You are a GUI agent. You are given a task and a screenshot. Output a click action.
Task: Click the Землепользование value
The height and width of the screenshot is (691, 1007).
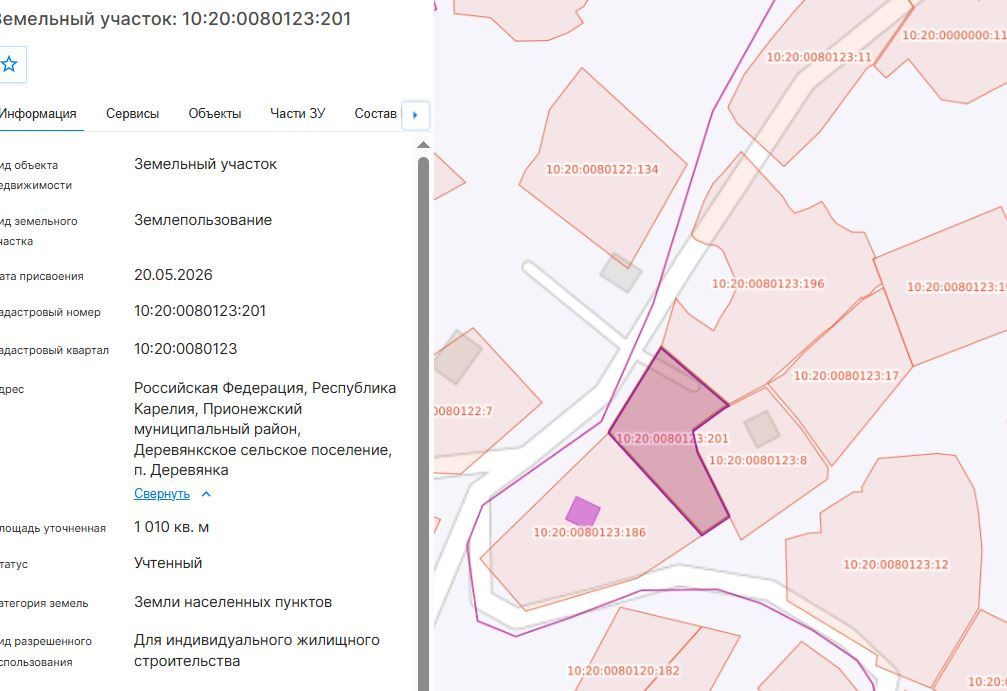pyautogui.click(x=203, y=220)
